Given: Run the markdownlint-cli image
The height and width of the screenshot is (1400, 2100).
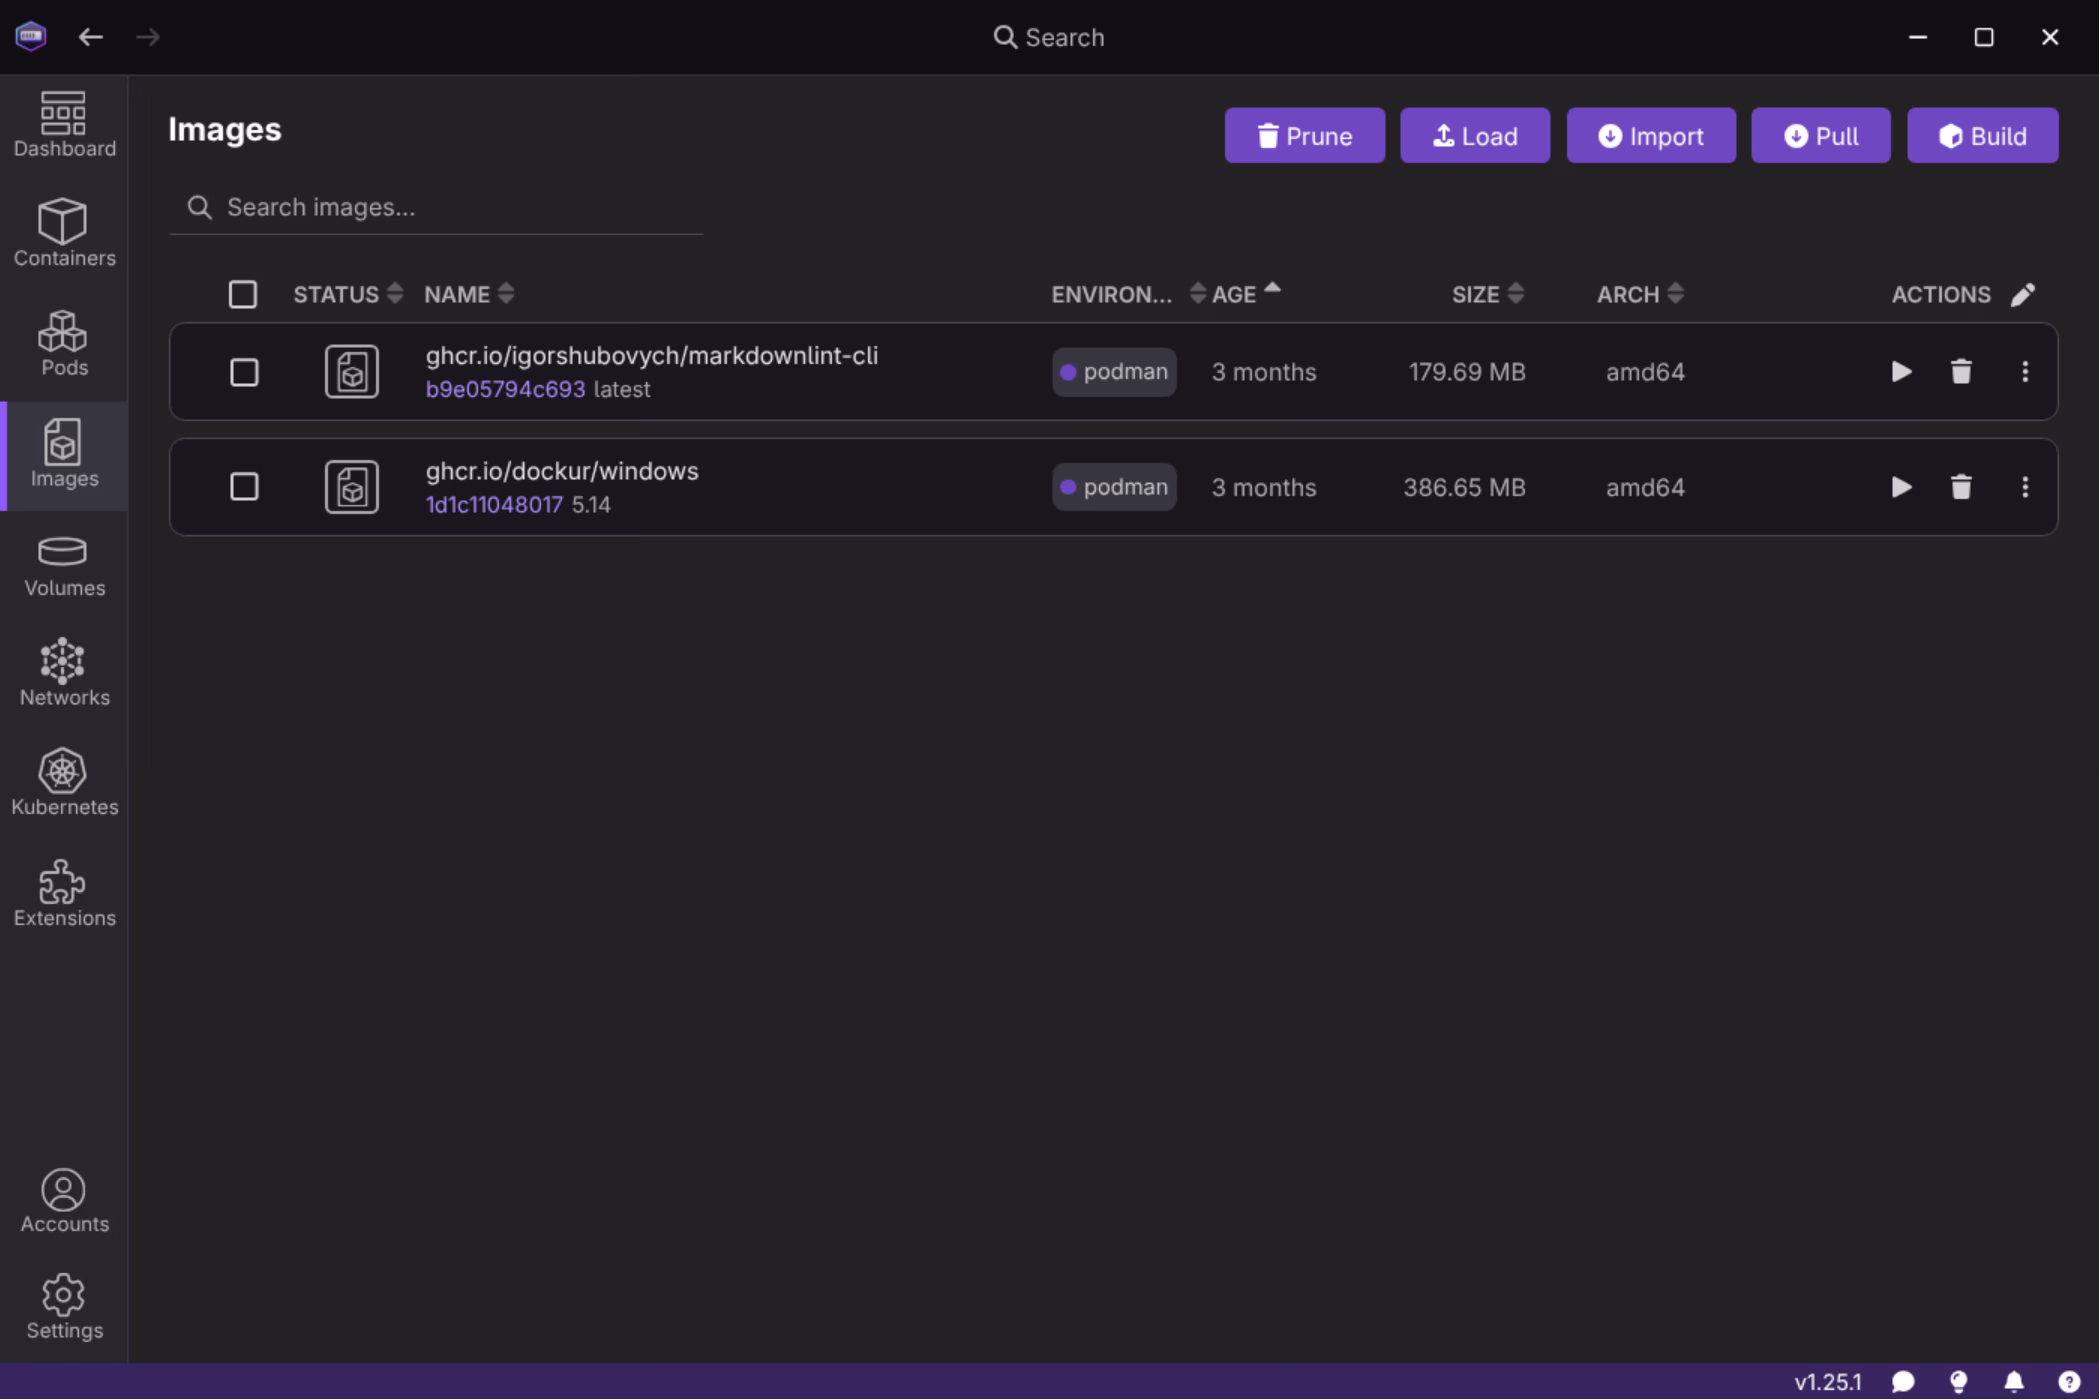Looking at the screenshot, I should [1901, 371].
